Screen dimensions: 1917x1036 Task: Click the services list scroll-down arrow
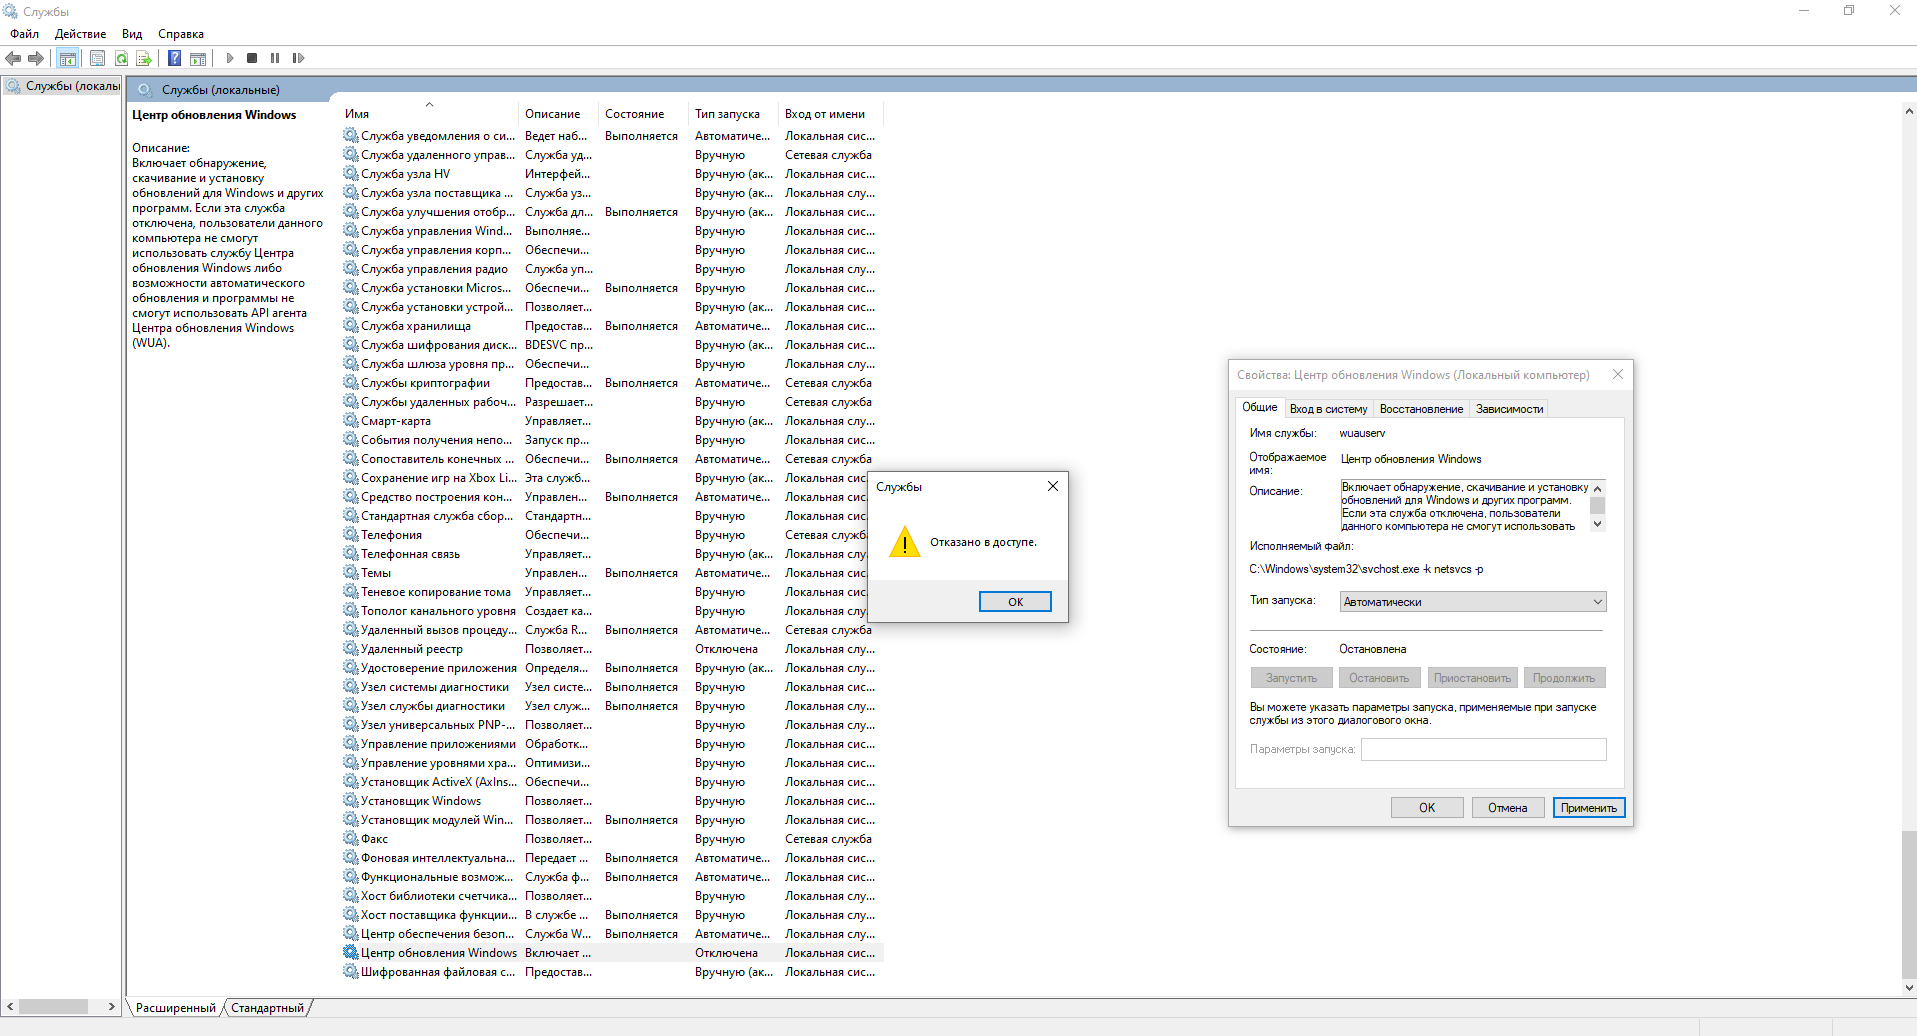(x=1909, y=987)
